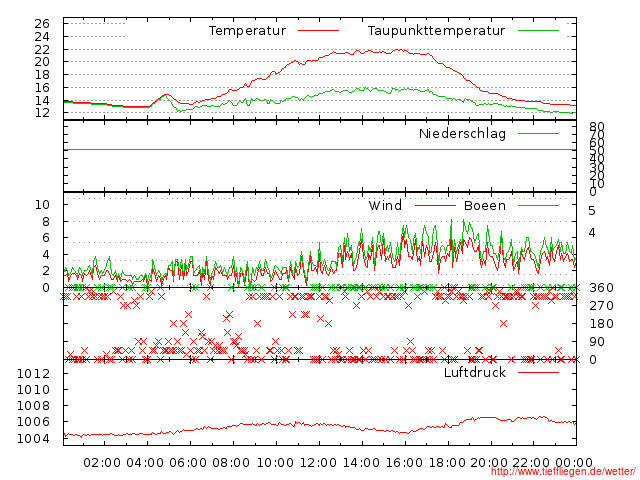Click the 20:00 time axis label
The image size is (640, 480).
(x=489, y=463)
